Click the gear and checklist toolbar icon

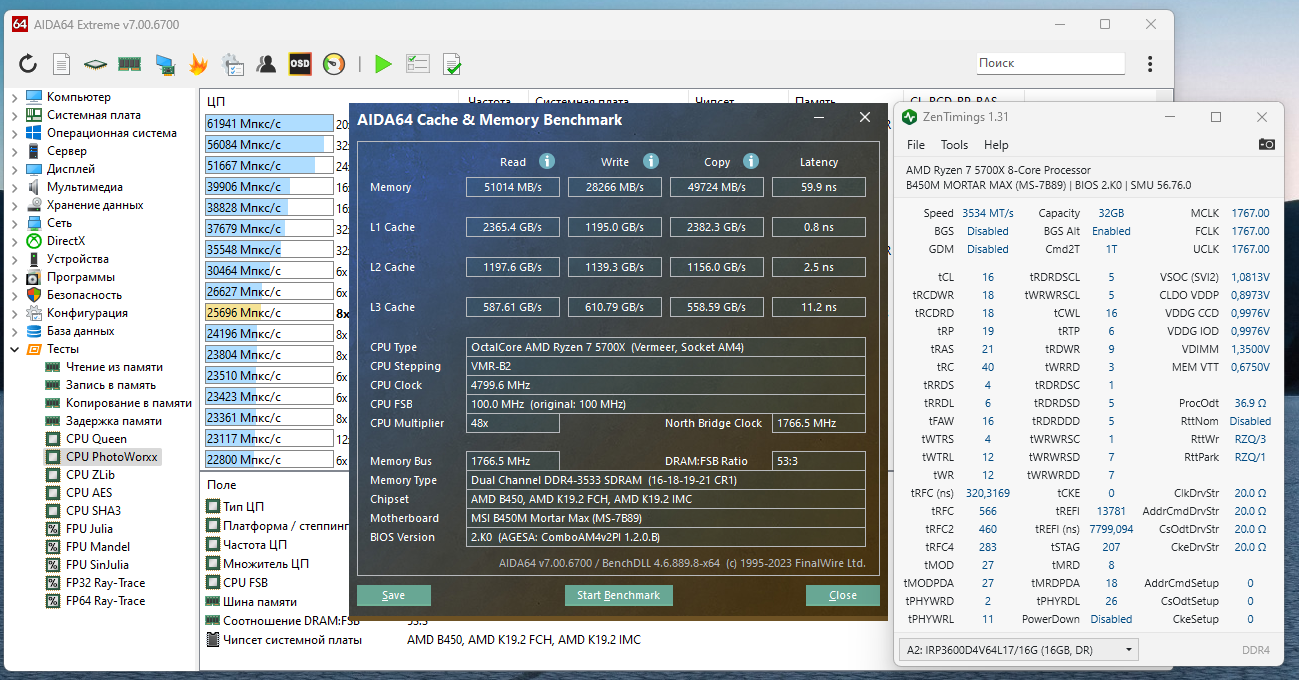pos(232,64)
